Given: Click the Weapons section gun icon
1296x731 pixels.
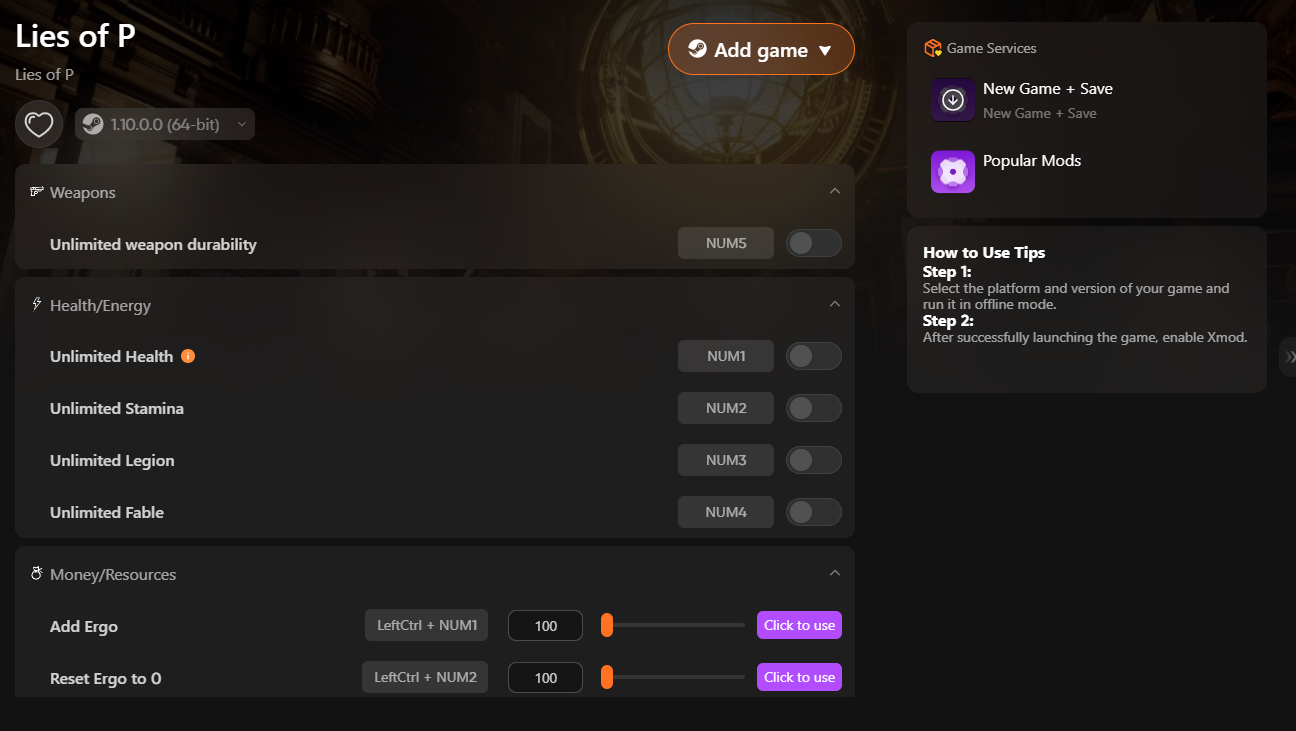Looking at the screenshot, I should [x=37, y=192].
